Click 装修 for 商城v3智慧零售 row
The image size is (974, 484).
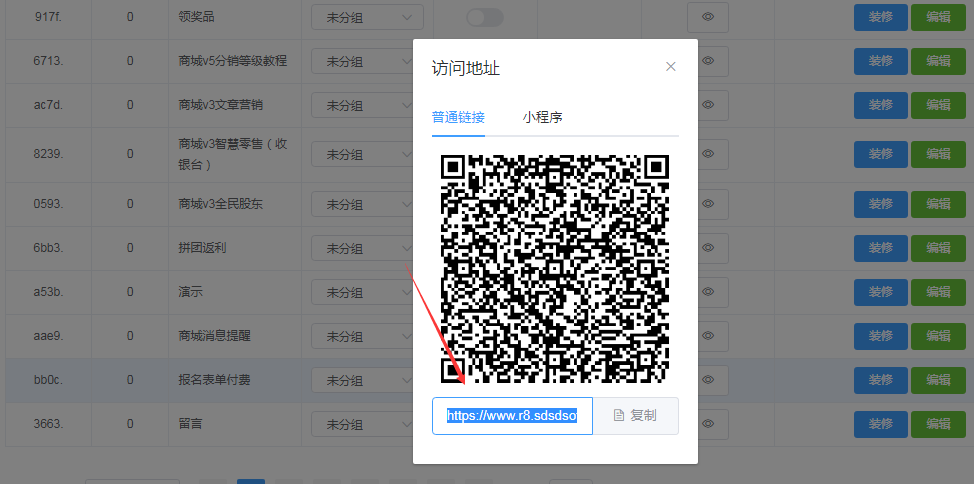pos(880,154)
